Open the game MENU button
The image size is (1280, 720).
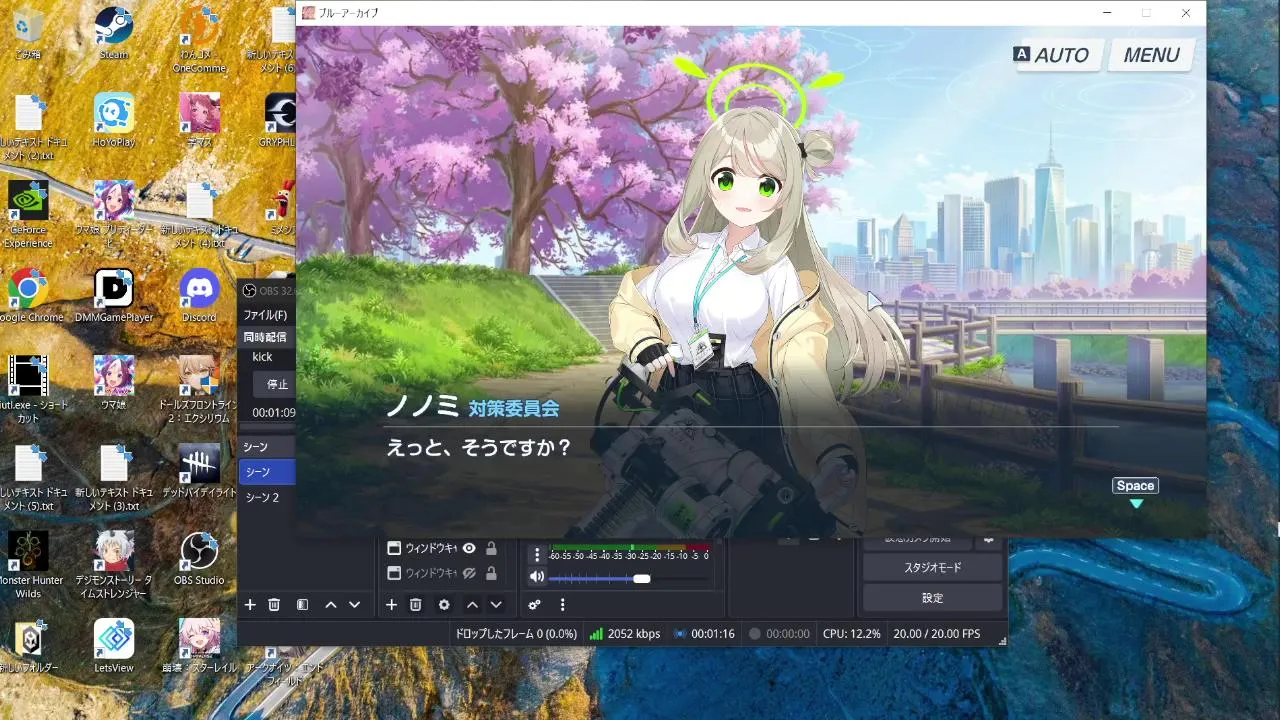pyautogui.click(x=1151, y=55)
